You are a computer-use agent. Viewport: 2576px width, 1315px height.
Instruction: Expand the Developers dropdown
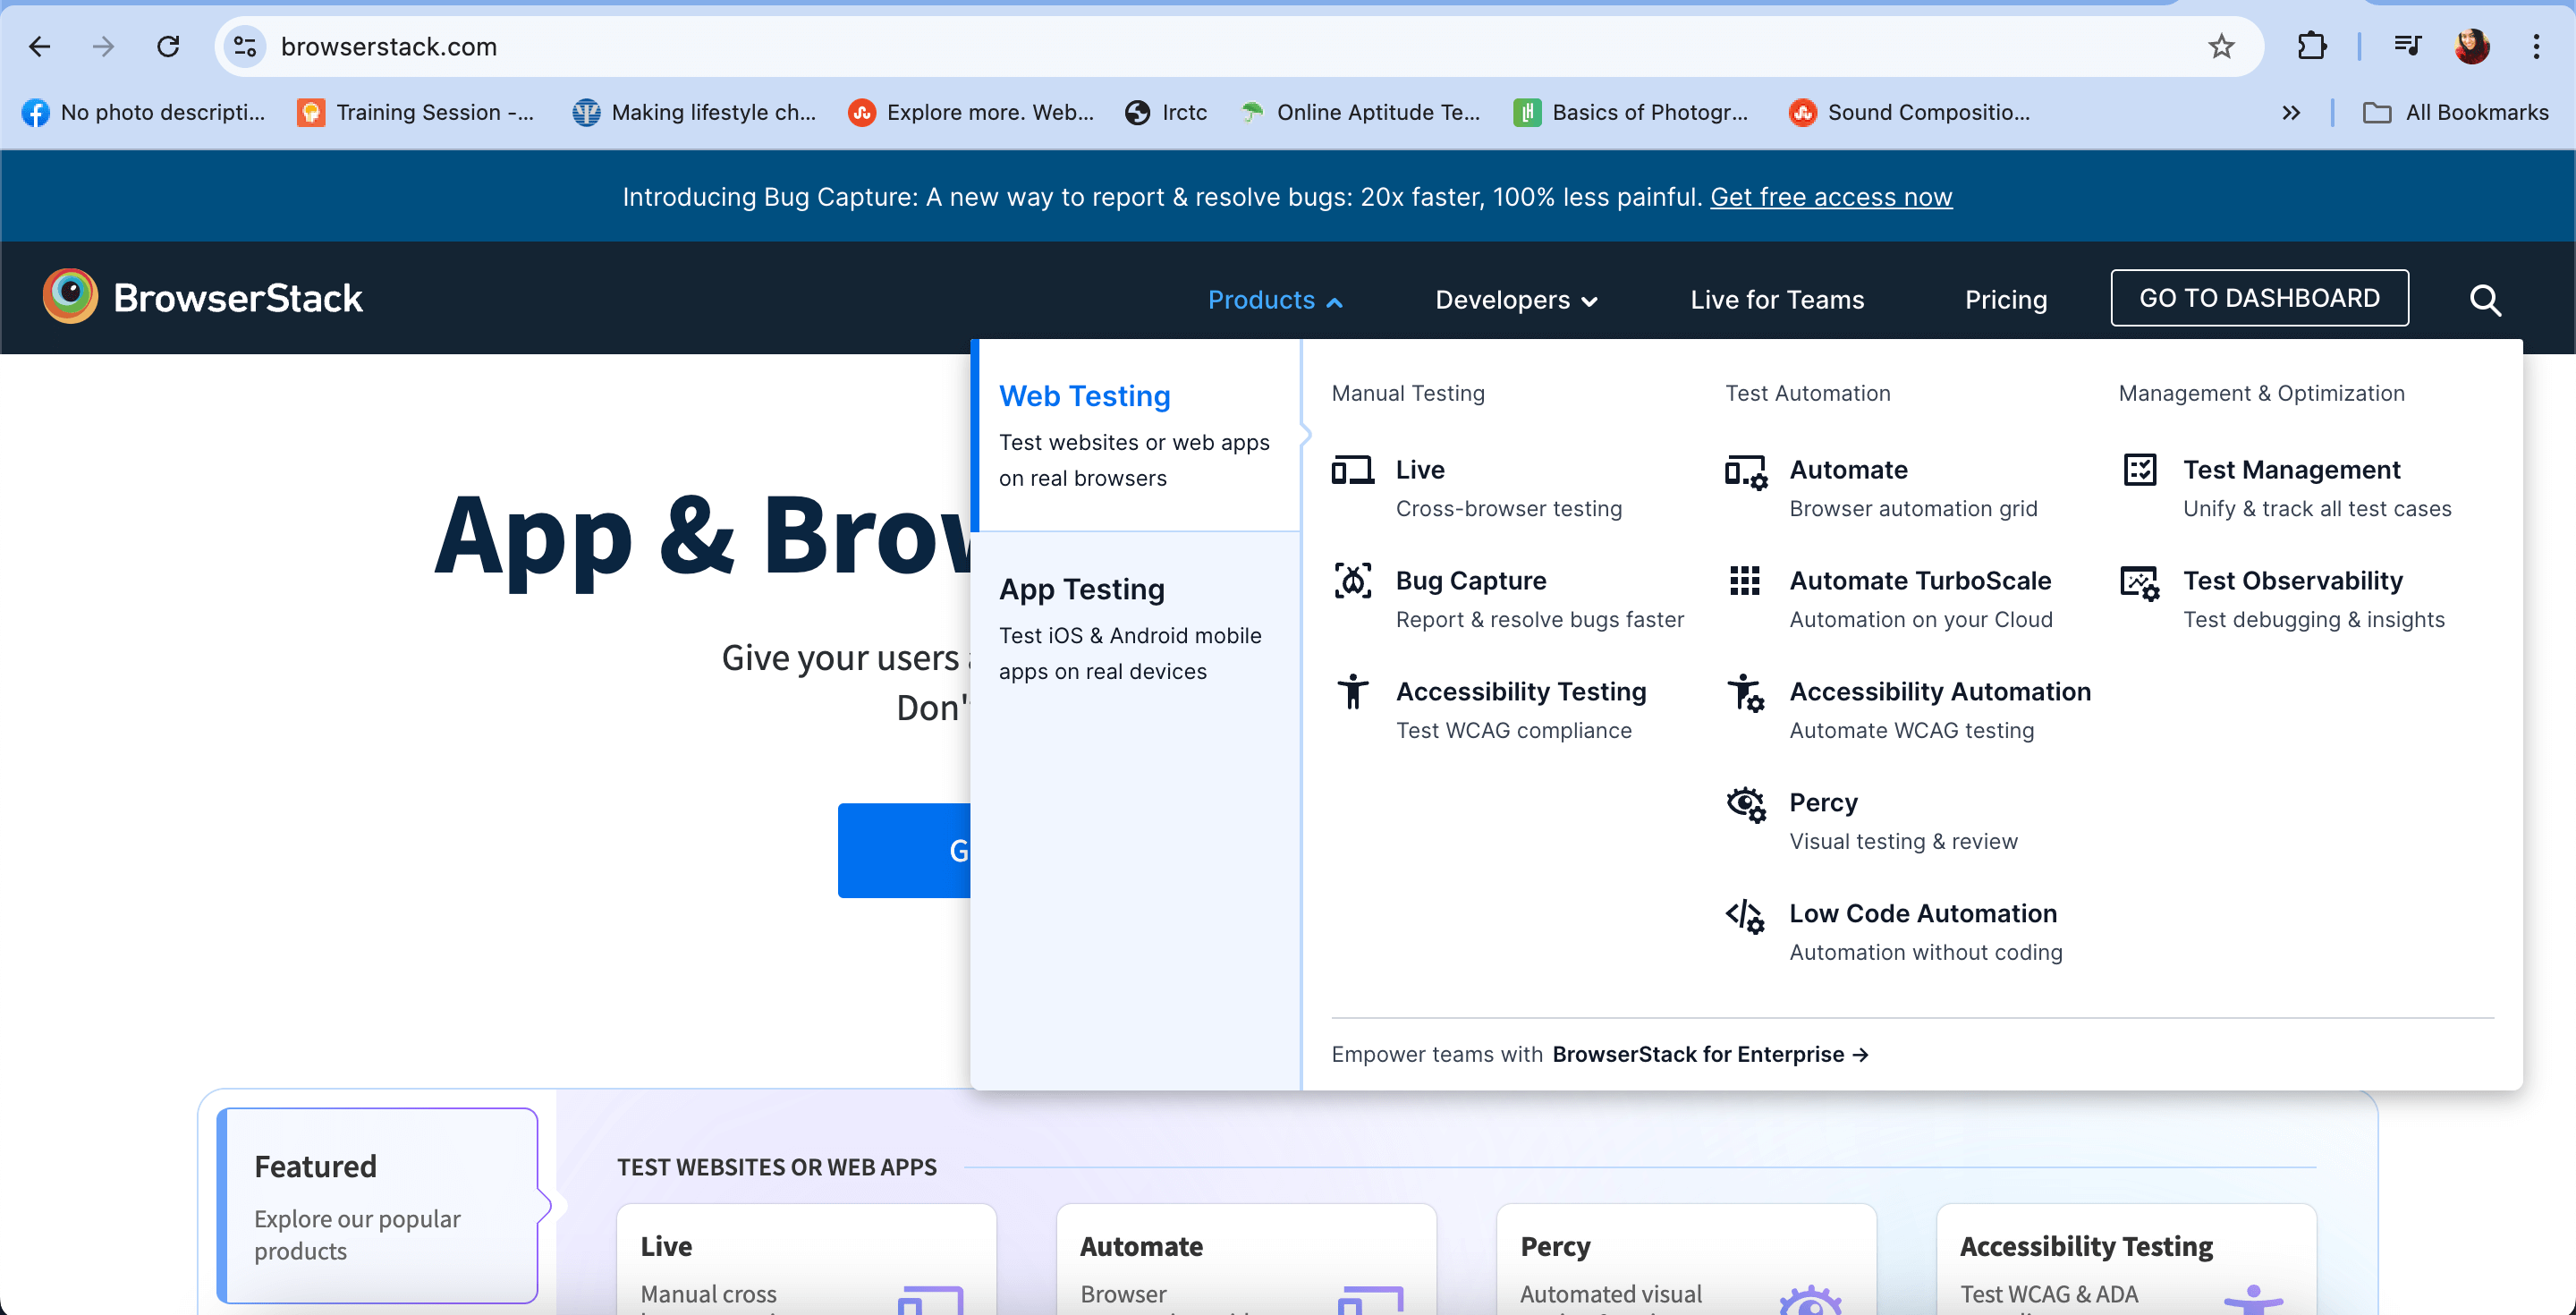click(1516, 300)
